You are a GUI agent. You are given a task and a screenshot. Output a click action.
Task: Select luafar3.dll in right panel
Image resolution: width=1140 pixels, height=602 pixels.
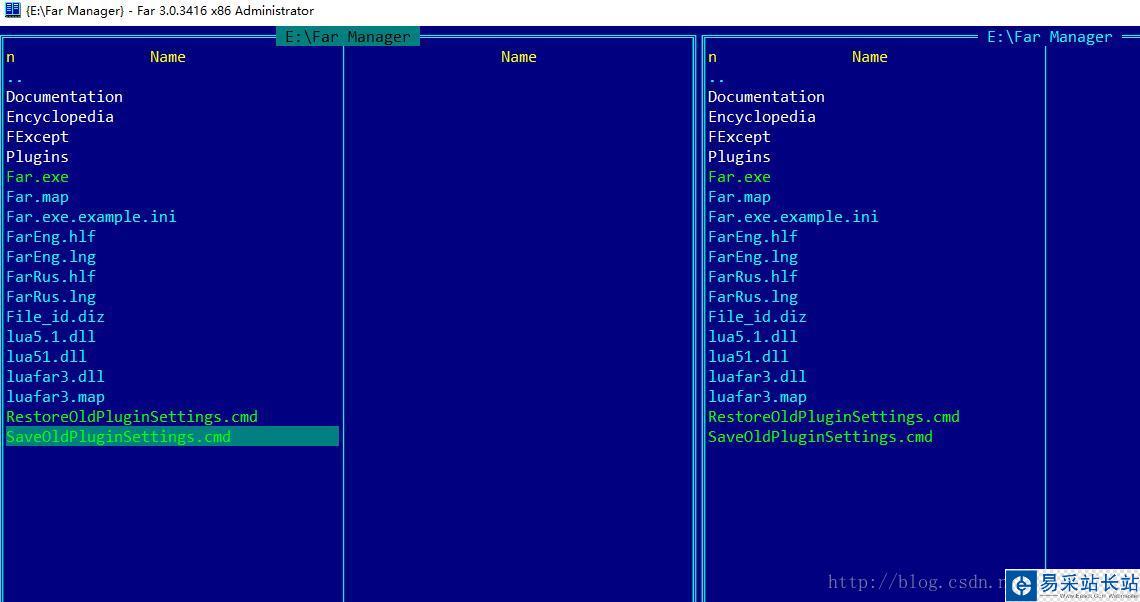pos(758,377)
